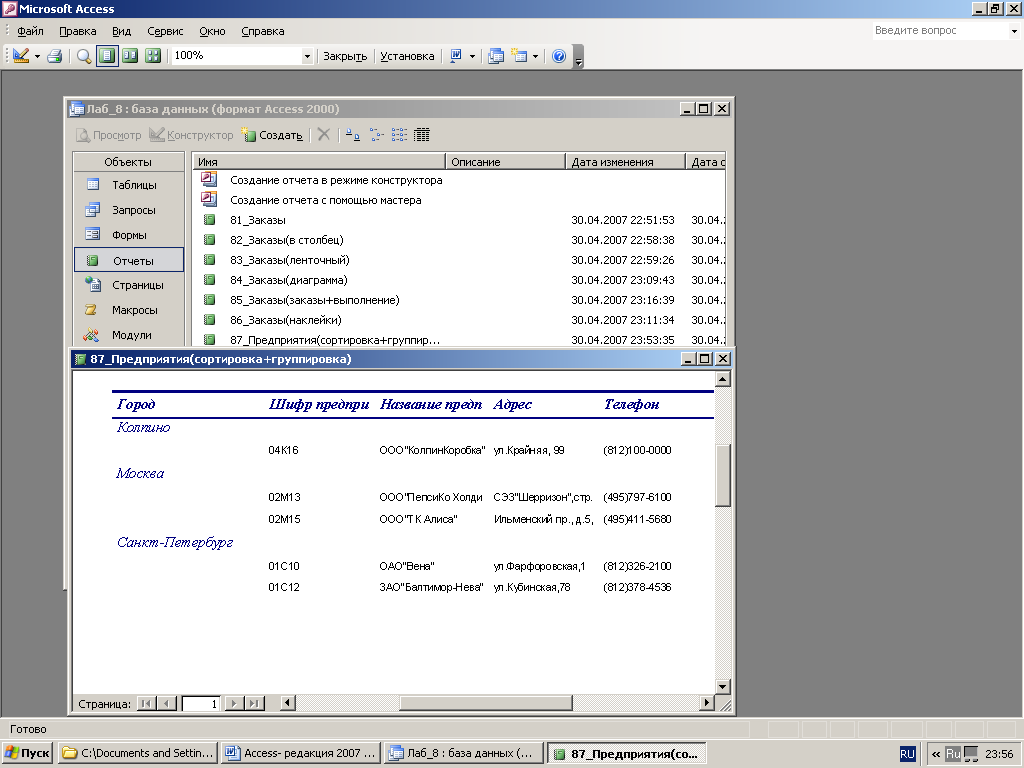Click the page number field

(201, 704)
